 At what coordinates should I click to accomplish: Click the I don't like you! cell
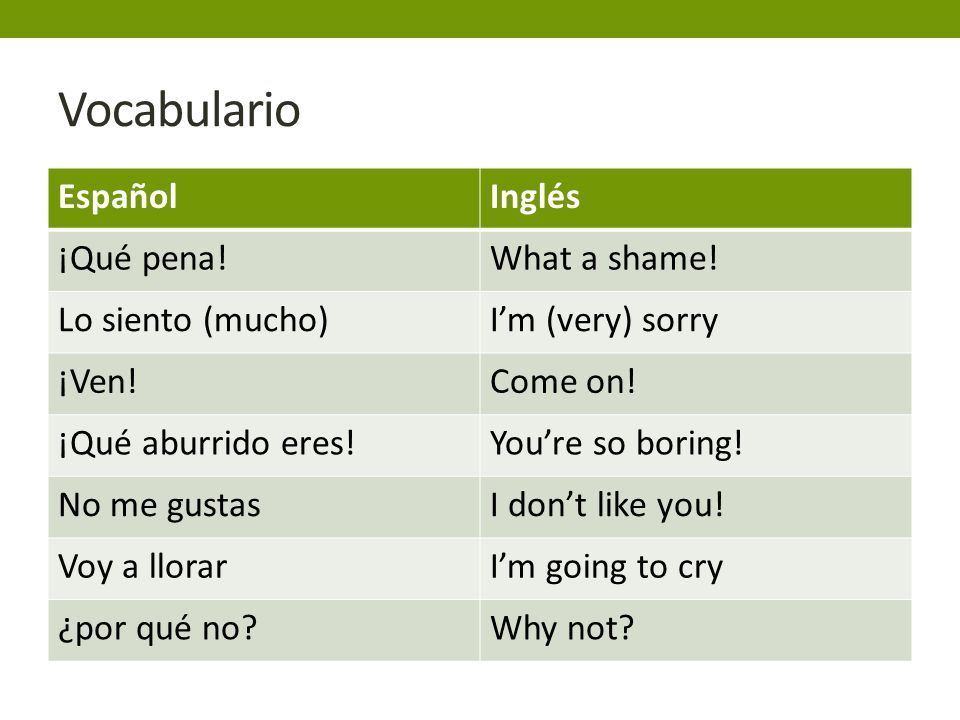(x=696, y=507)
